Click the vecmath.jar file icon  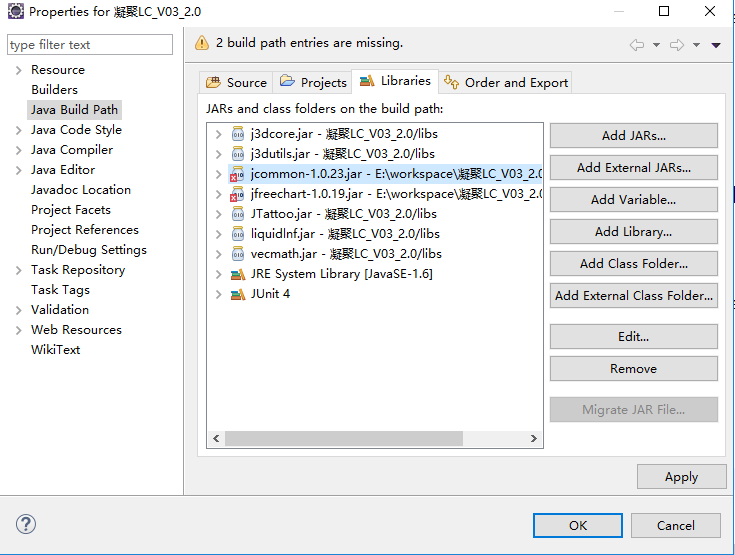coord(238,254)
